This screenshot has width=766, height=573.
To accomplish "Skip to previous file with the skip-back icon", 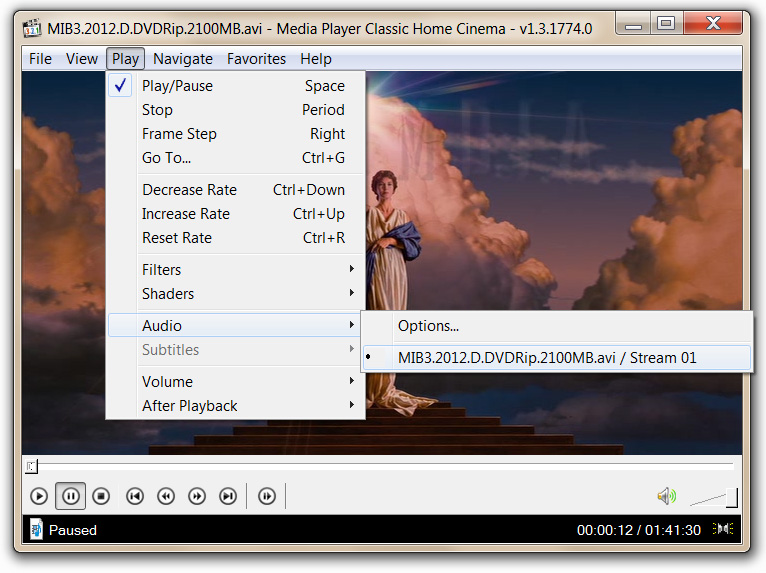I will click(135, 496).
